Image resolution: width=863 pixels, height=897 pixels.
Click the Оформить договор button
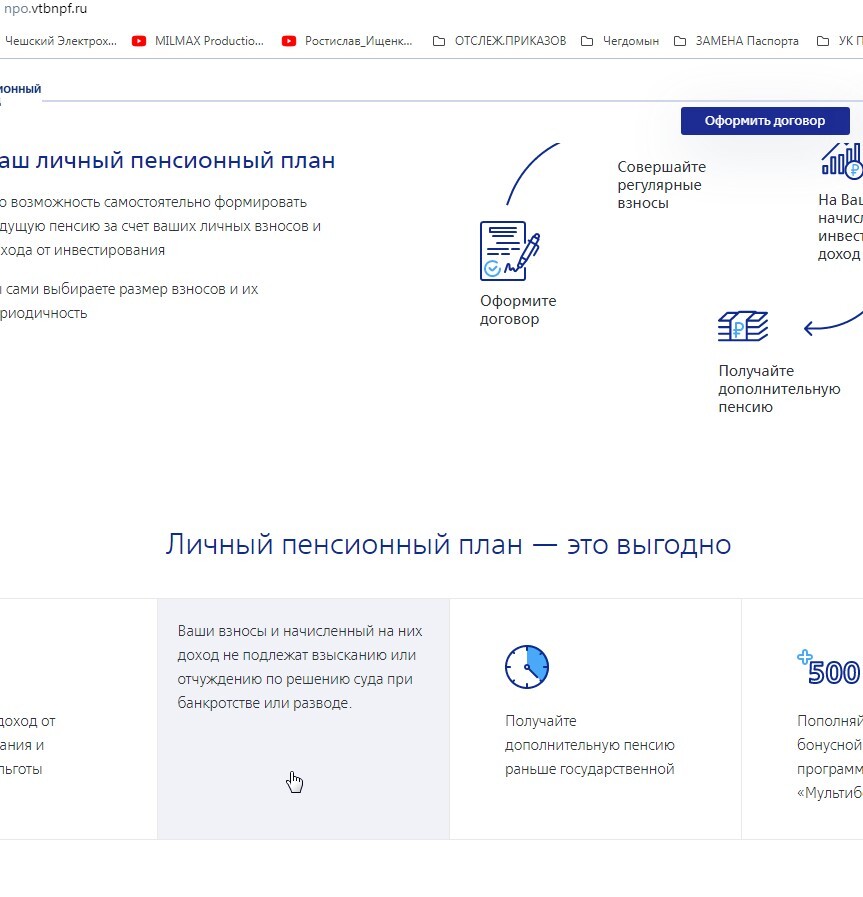(765, 121)
